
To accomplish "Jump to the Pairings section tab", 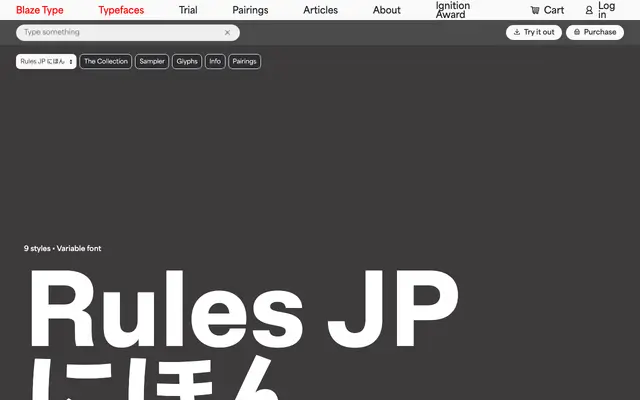I will (244, 62).
